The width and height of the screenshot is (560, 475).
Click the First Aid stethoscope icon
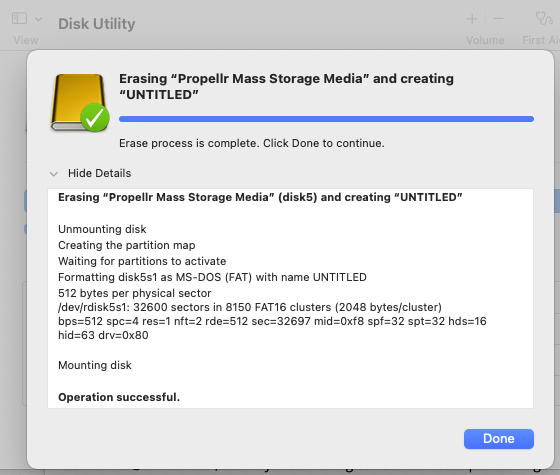544,18
